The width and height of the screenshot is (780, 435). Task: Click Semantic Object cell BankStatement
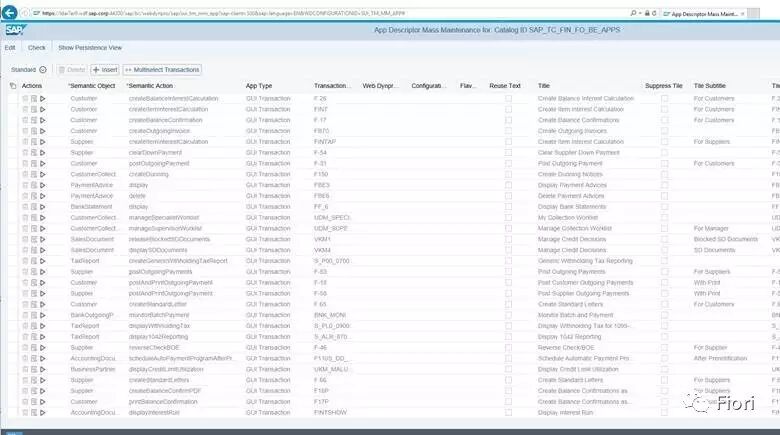[92, 207]
